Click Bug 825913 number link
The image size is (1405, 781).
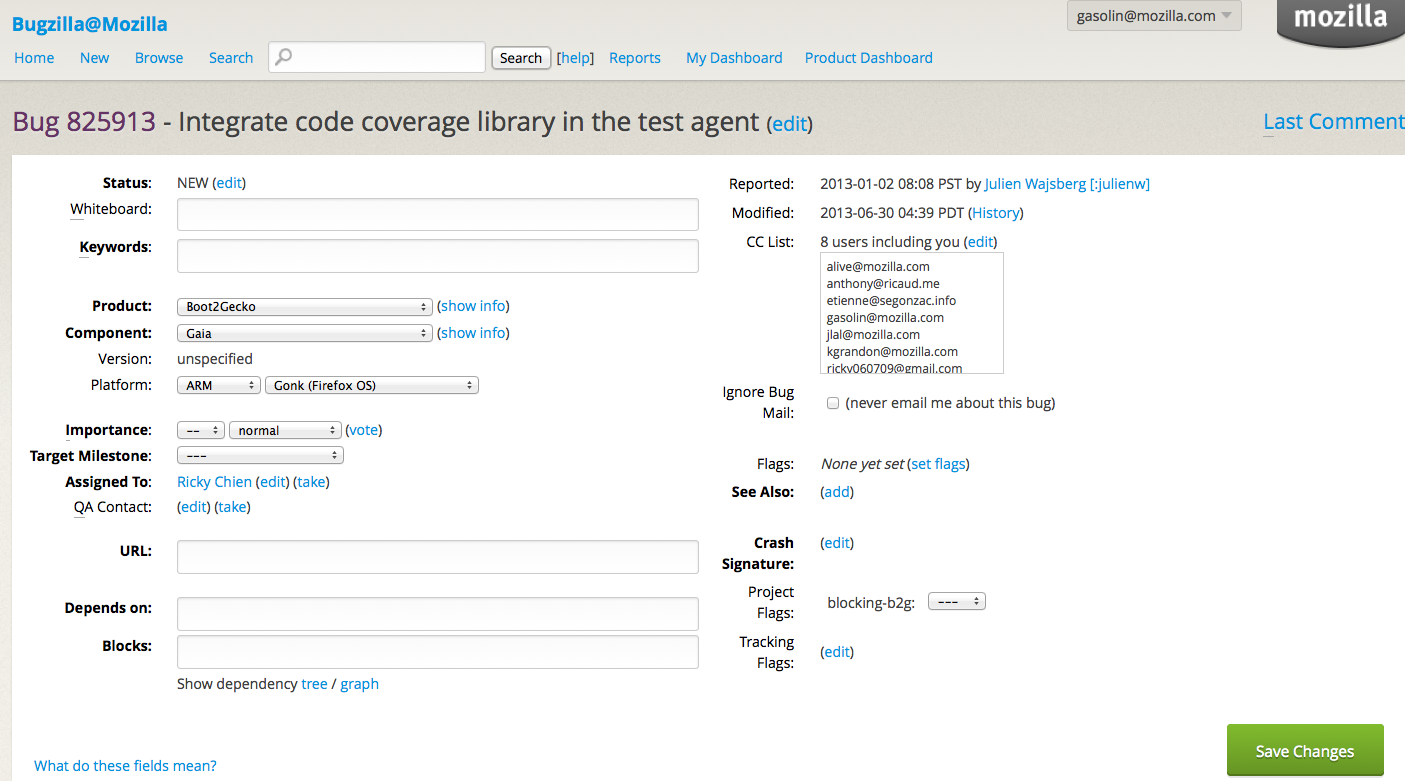coord(84,122)
